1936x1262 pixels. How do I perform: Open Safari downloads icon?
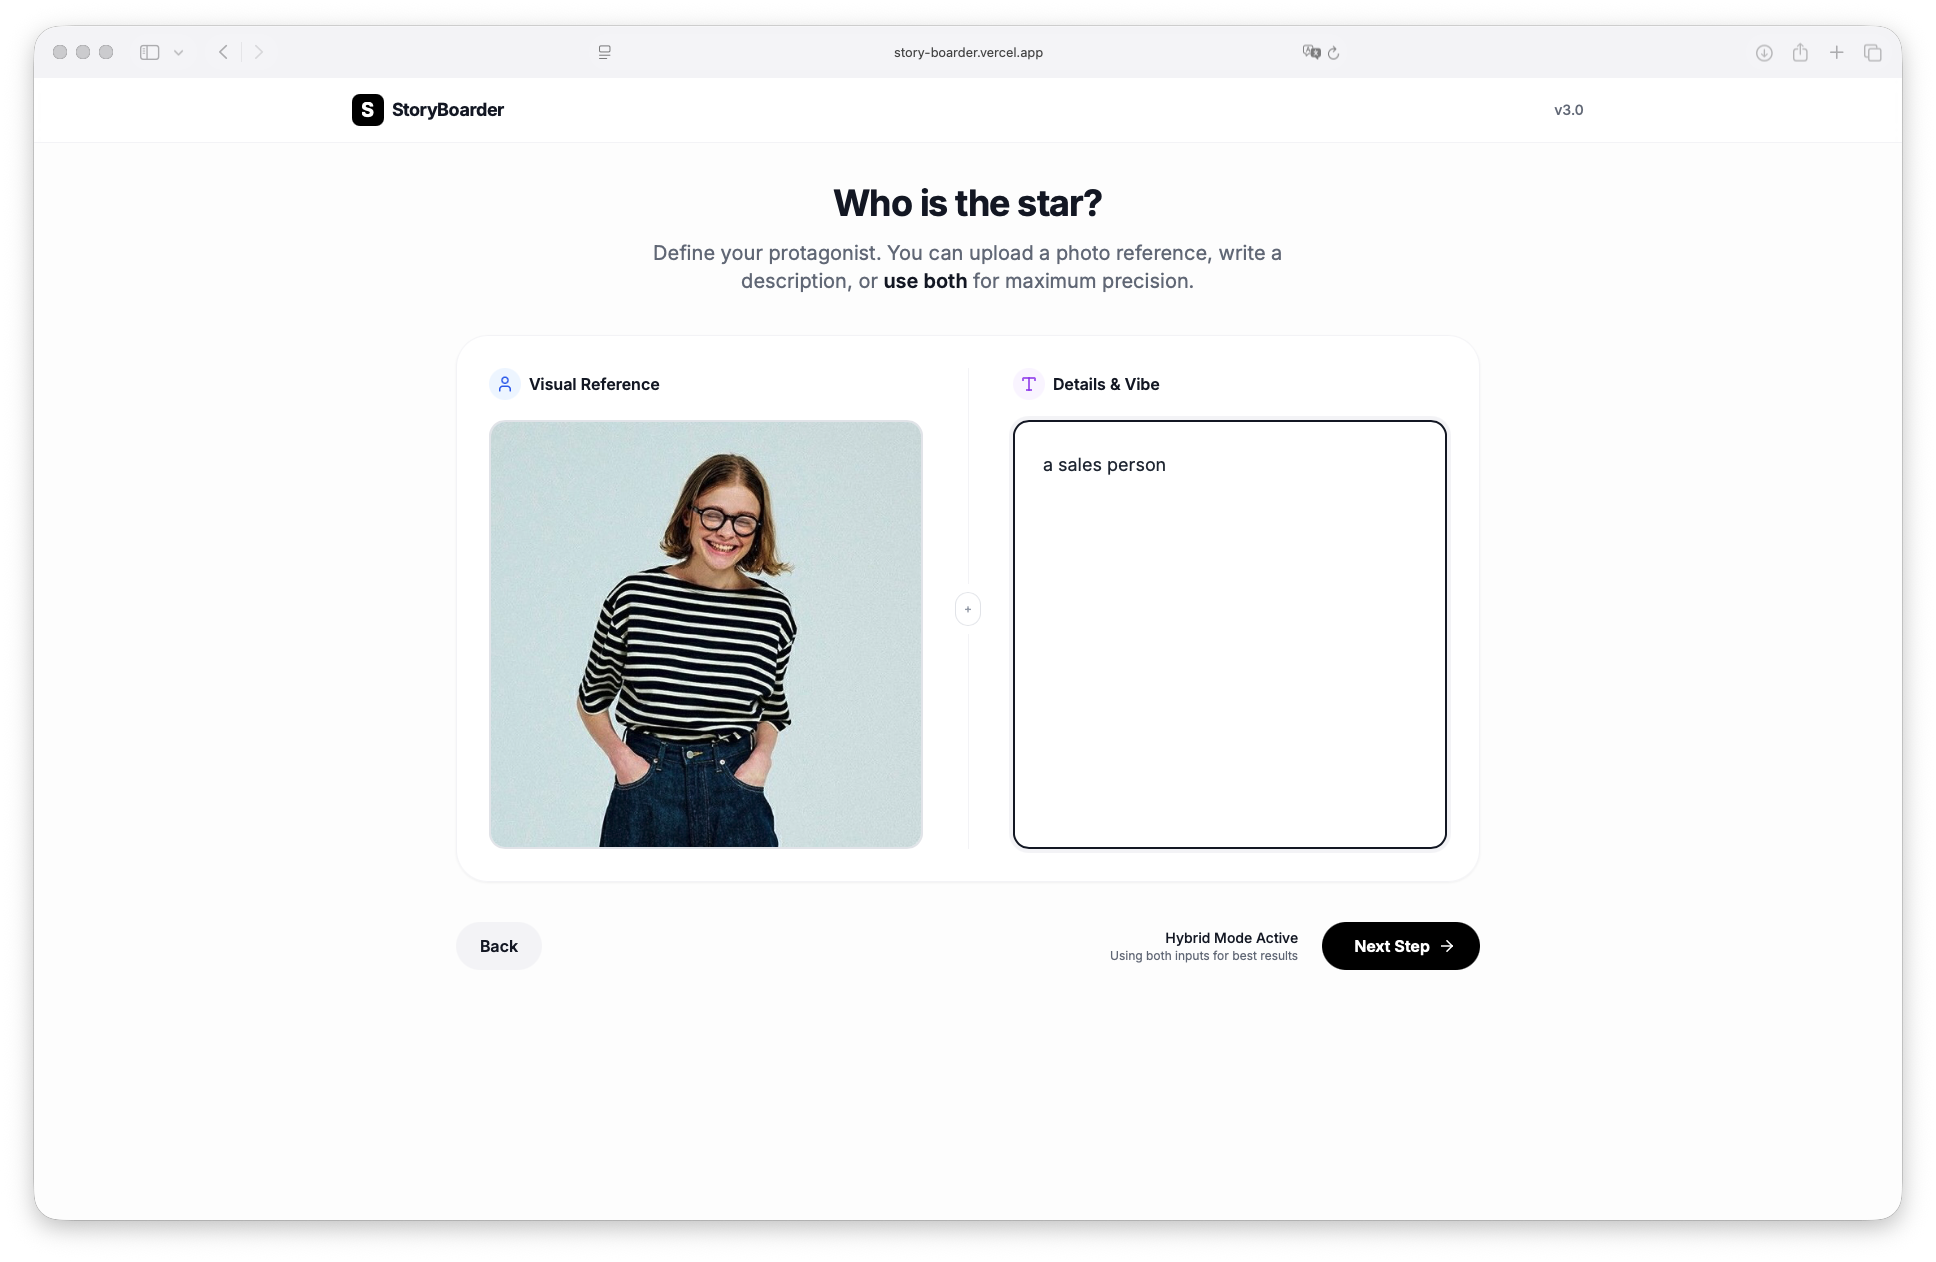pyautogui.click(x=1764, y=53)
